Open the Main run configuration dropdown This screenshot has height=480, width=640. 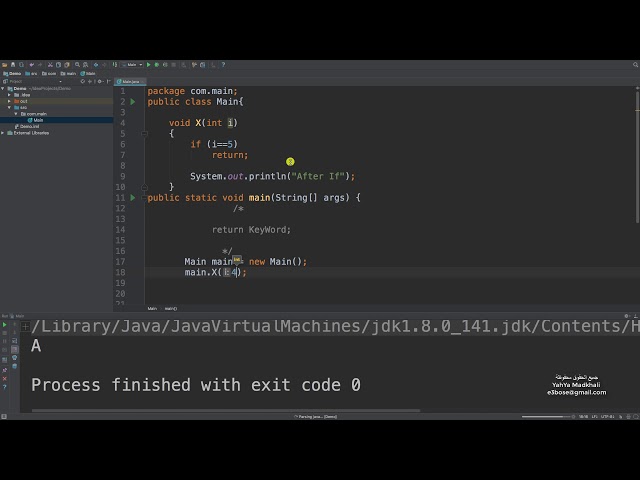pos(132,65)
